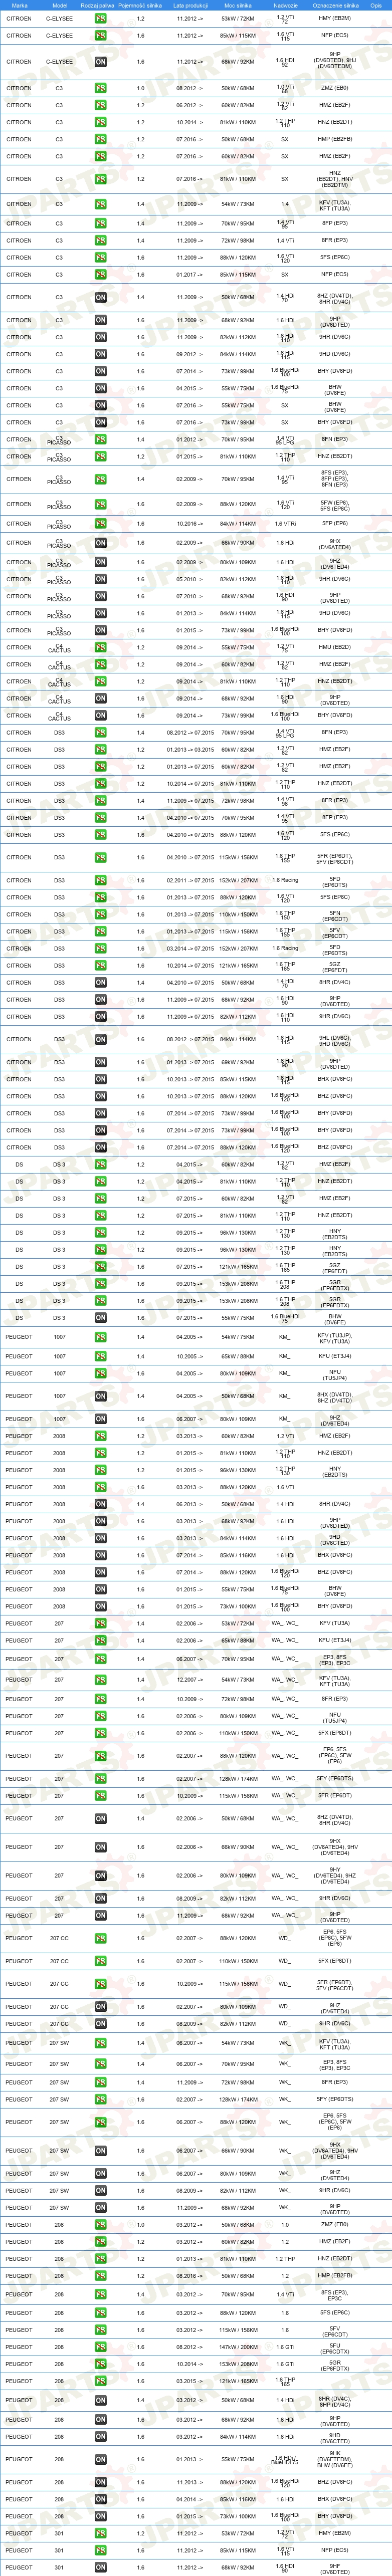The height and width of the screenshot is (2576, 392).
Task: Click ON icon in C4 Cactus BHY (DV6FD) row
Action: [x=100, y=716]
